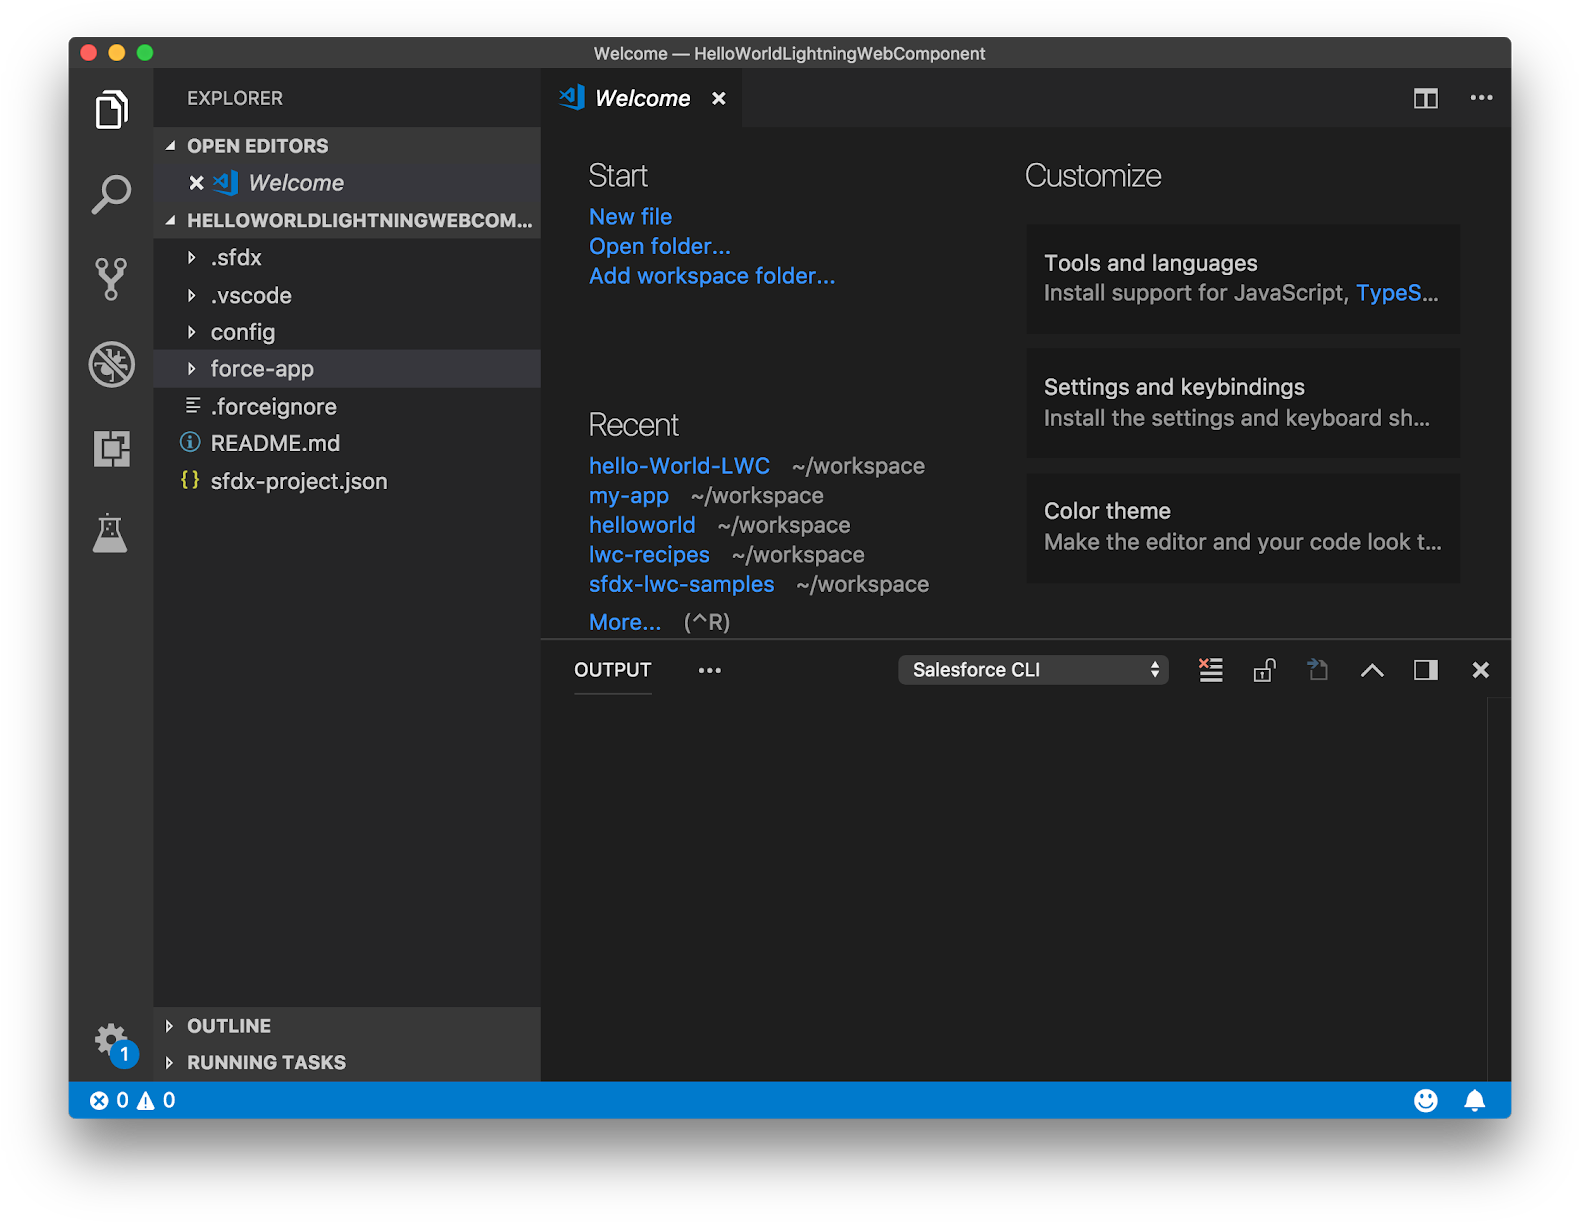This screenshot has width=1579, height=1222.
Task: Select the Welcome editor tab
Action: tap(642, 98)
